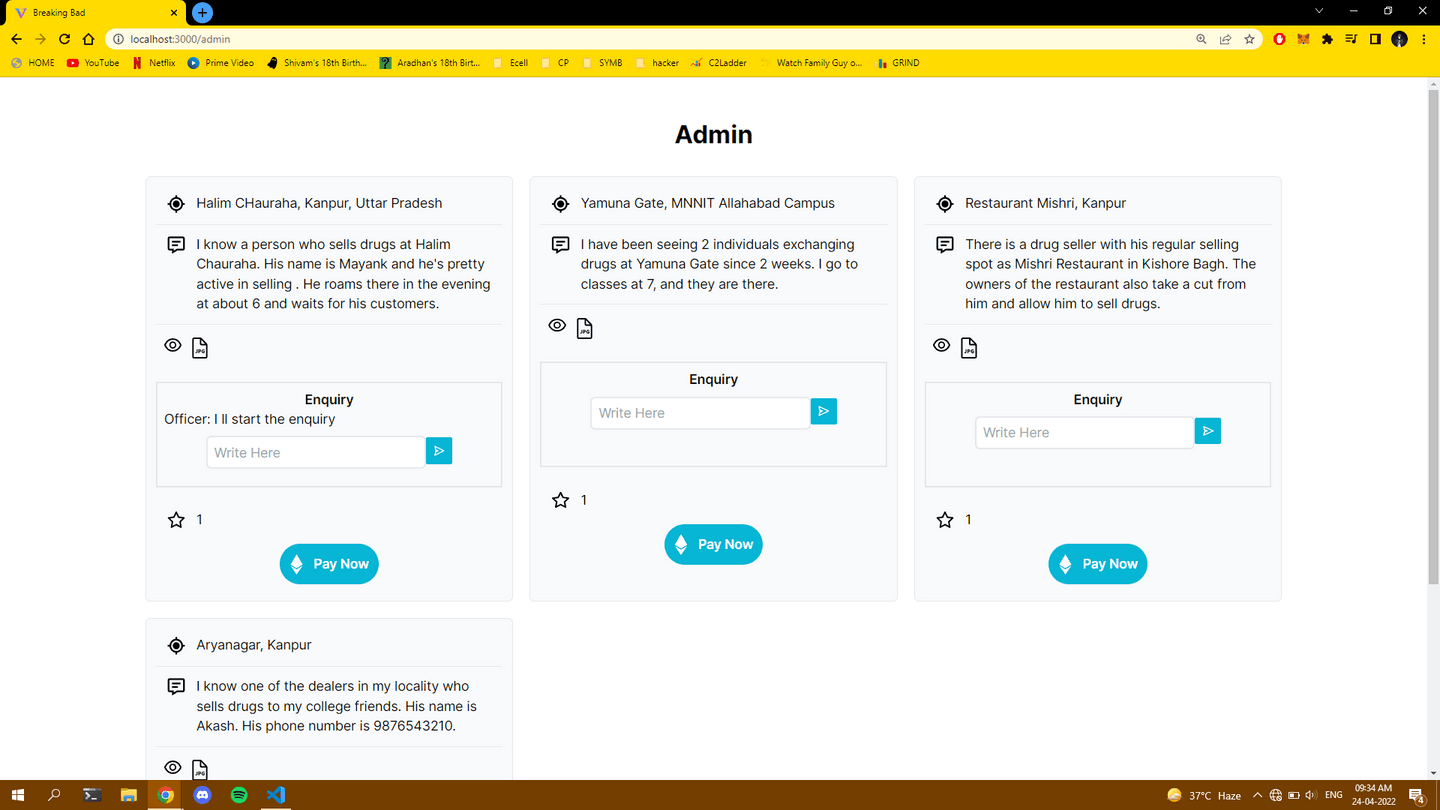The image size is (1440, 810).
Task: Open the SYMB bookmarks folder
Action: [x=601, y=62]
